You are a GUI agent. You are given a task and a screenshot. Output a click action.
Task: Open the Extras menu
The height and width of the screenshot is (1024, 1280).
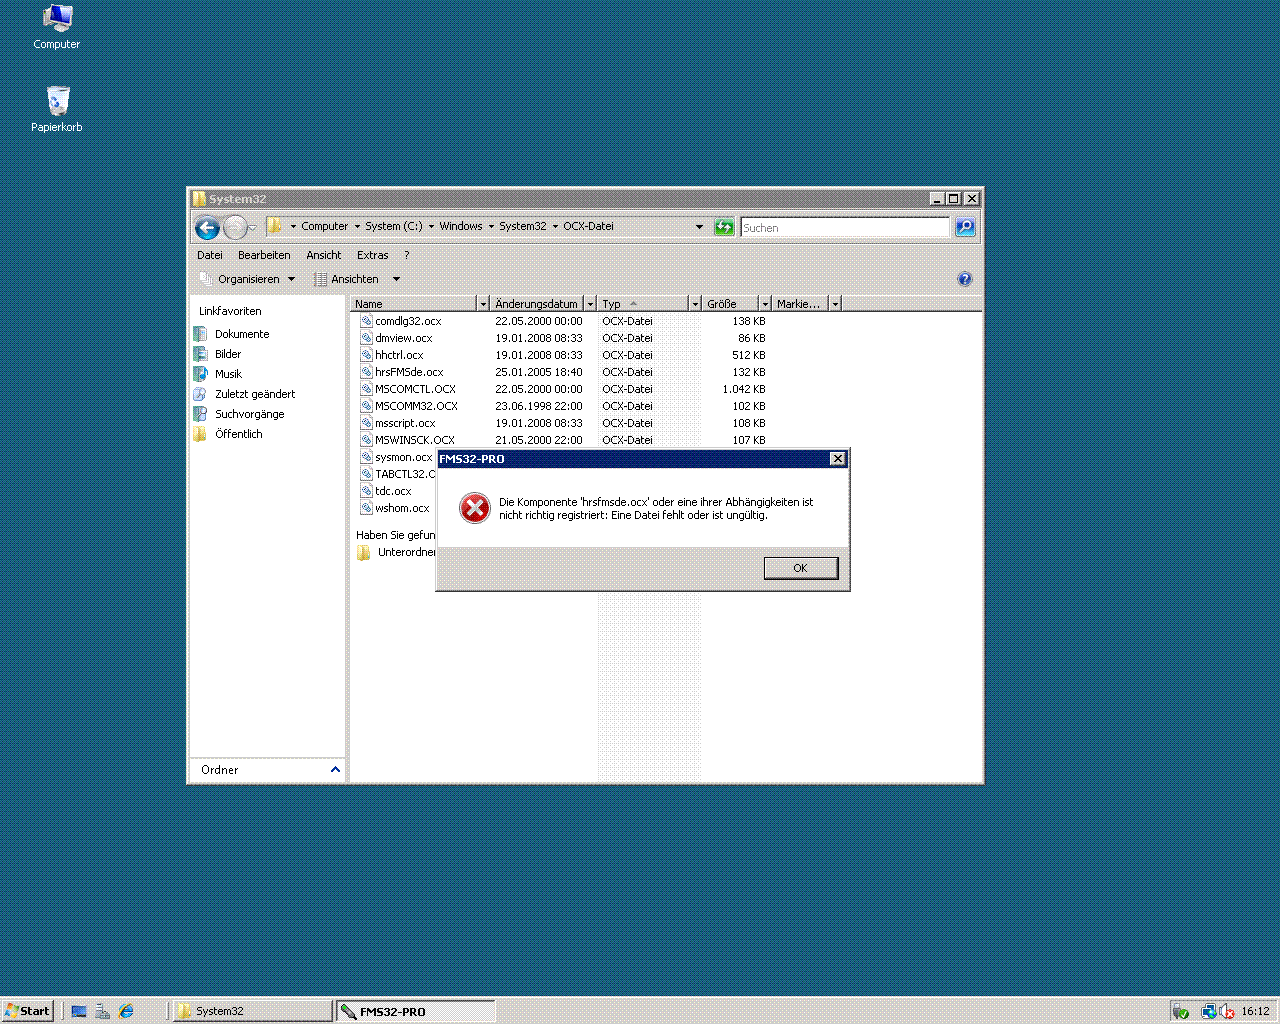pyautogui.click(x=372, y=255)
